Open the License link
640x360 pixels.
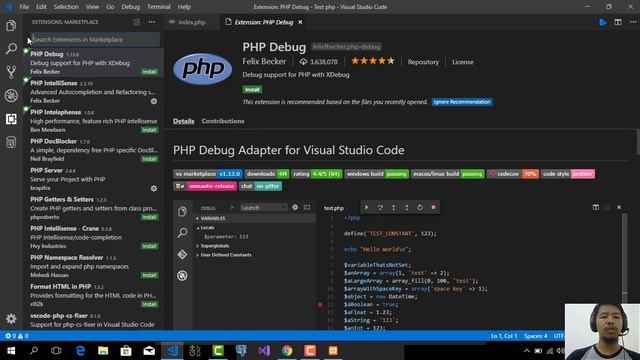pyautogui.click(x=463, y=62)
